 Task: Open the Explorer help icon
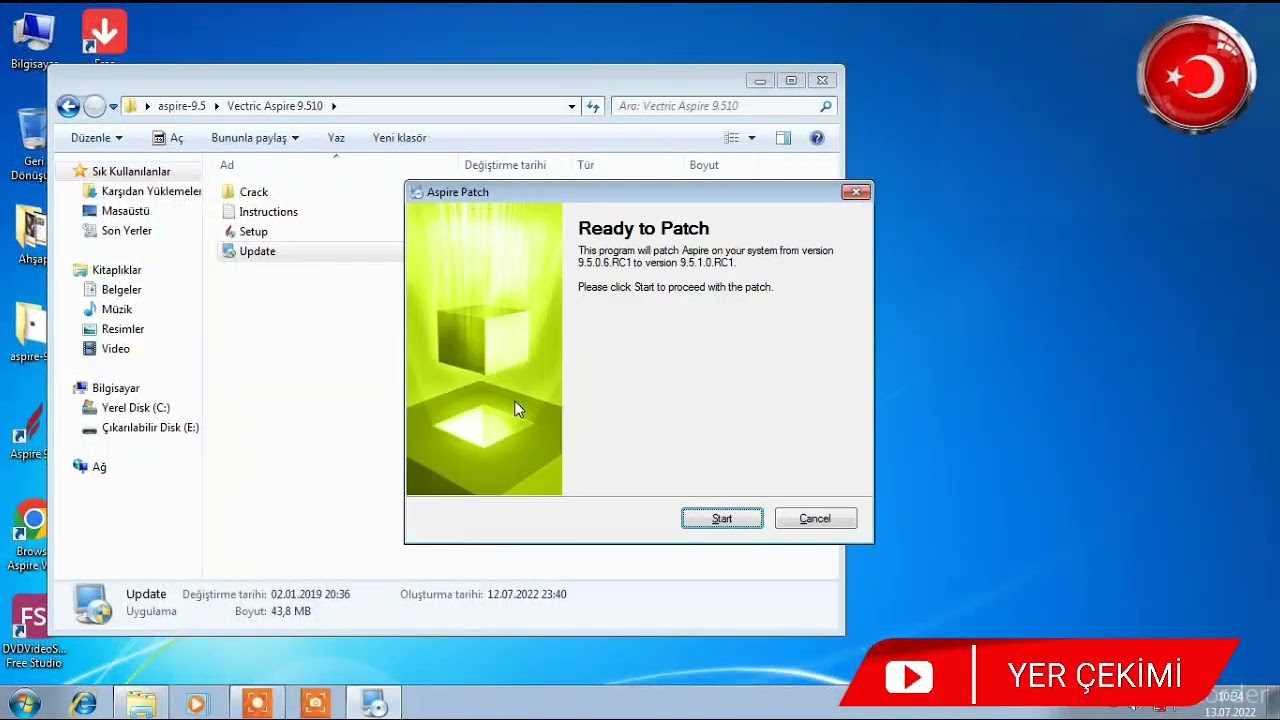[x=817, y=138]
